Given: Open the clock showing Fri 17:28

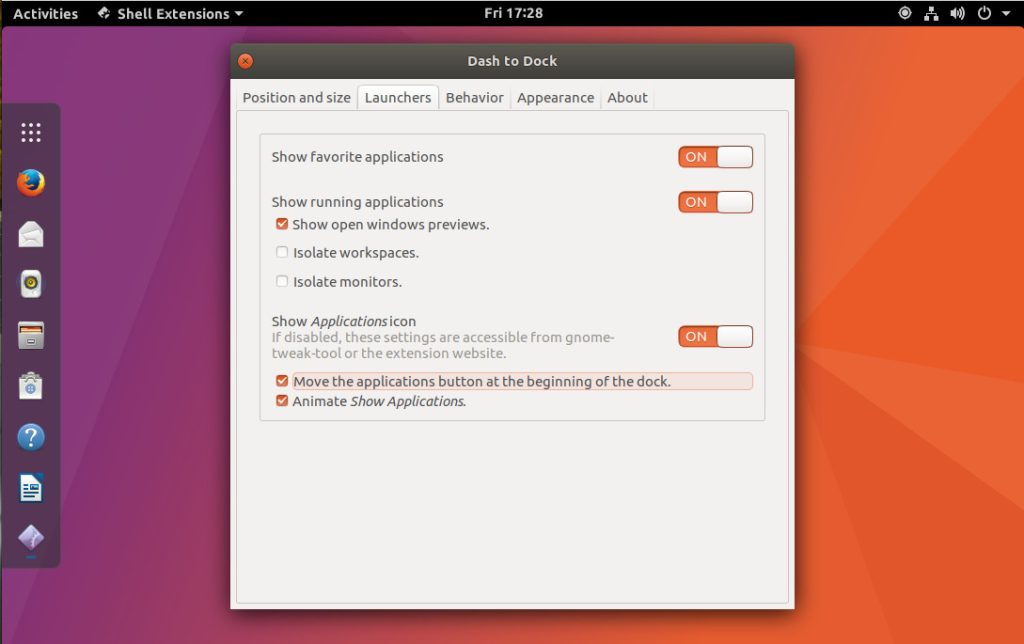Looking at the screenshot, I should point(512,14).
